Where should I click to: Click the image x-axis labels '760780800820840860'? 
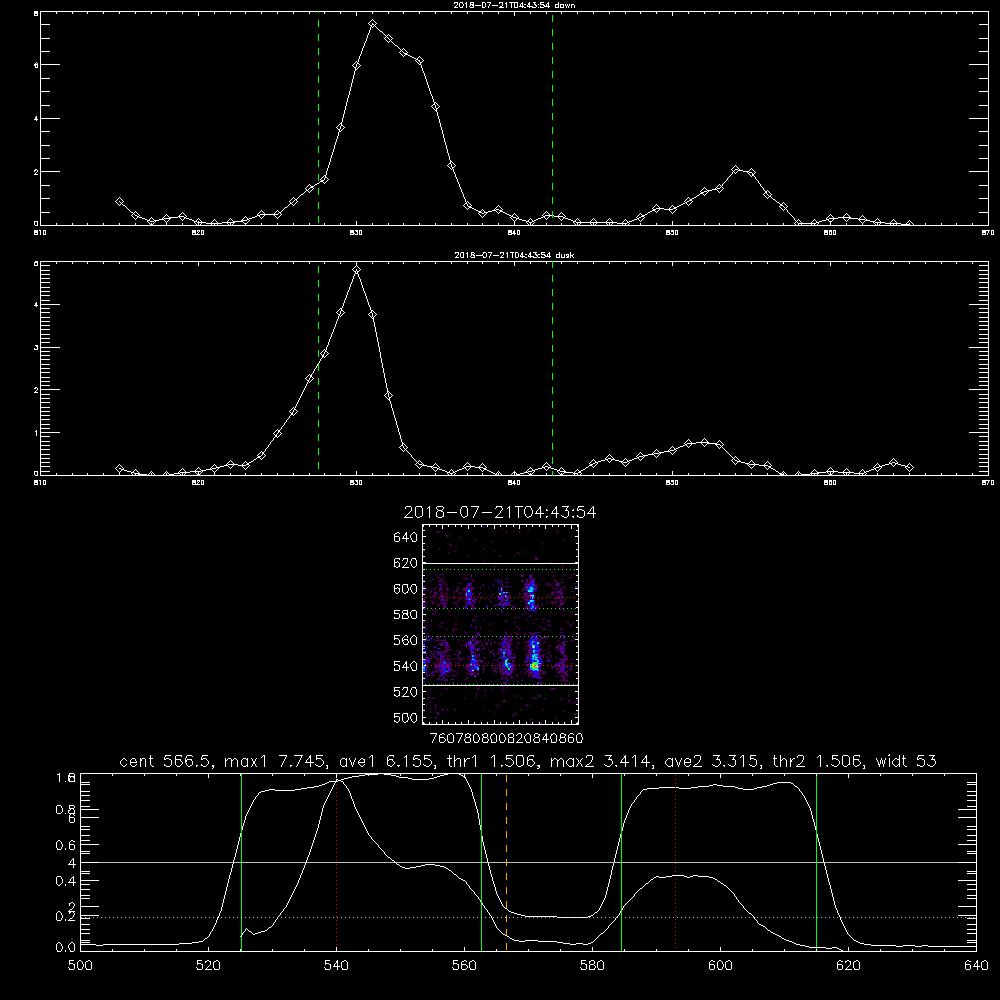pyautogui.click(x=506, y=738)
